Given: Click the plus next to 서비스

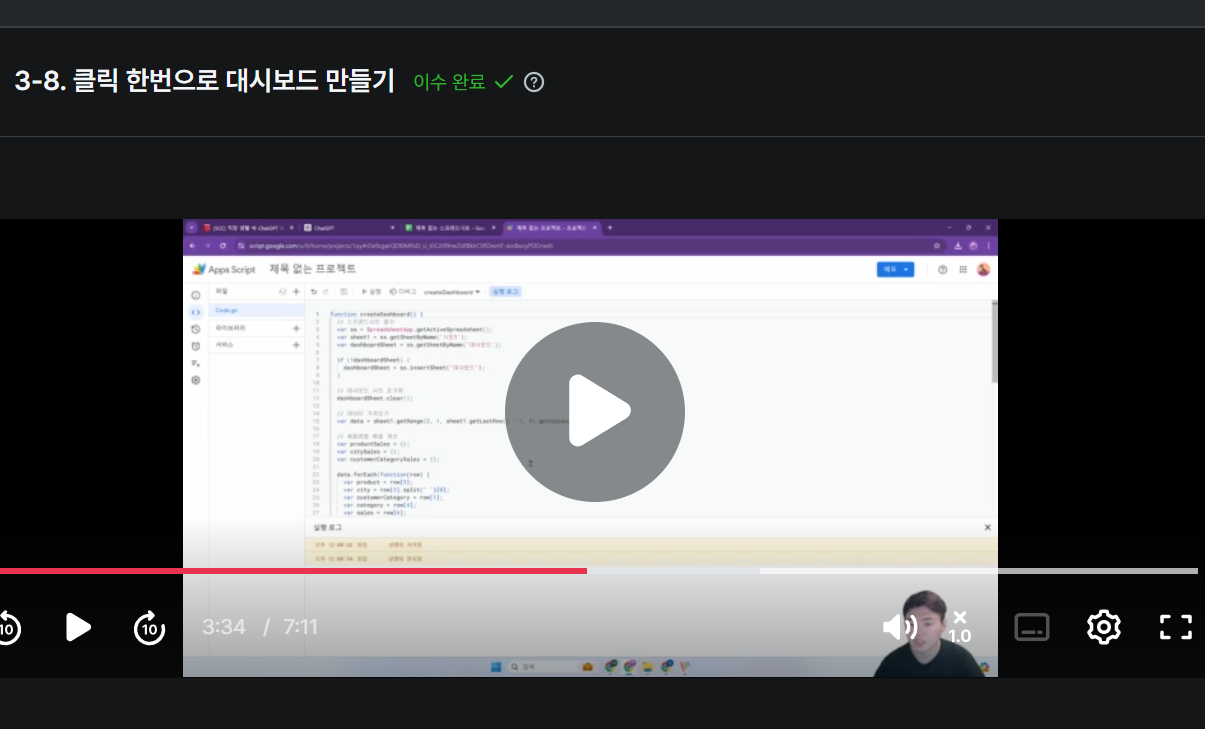Looking at the screenshot, I should [x=296, y=345].
